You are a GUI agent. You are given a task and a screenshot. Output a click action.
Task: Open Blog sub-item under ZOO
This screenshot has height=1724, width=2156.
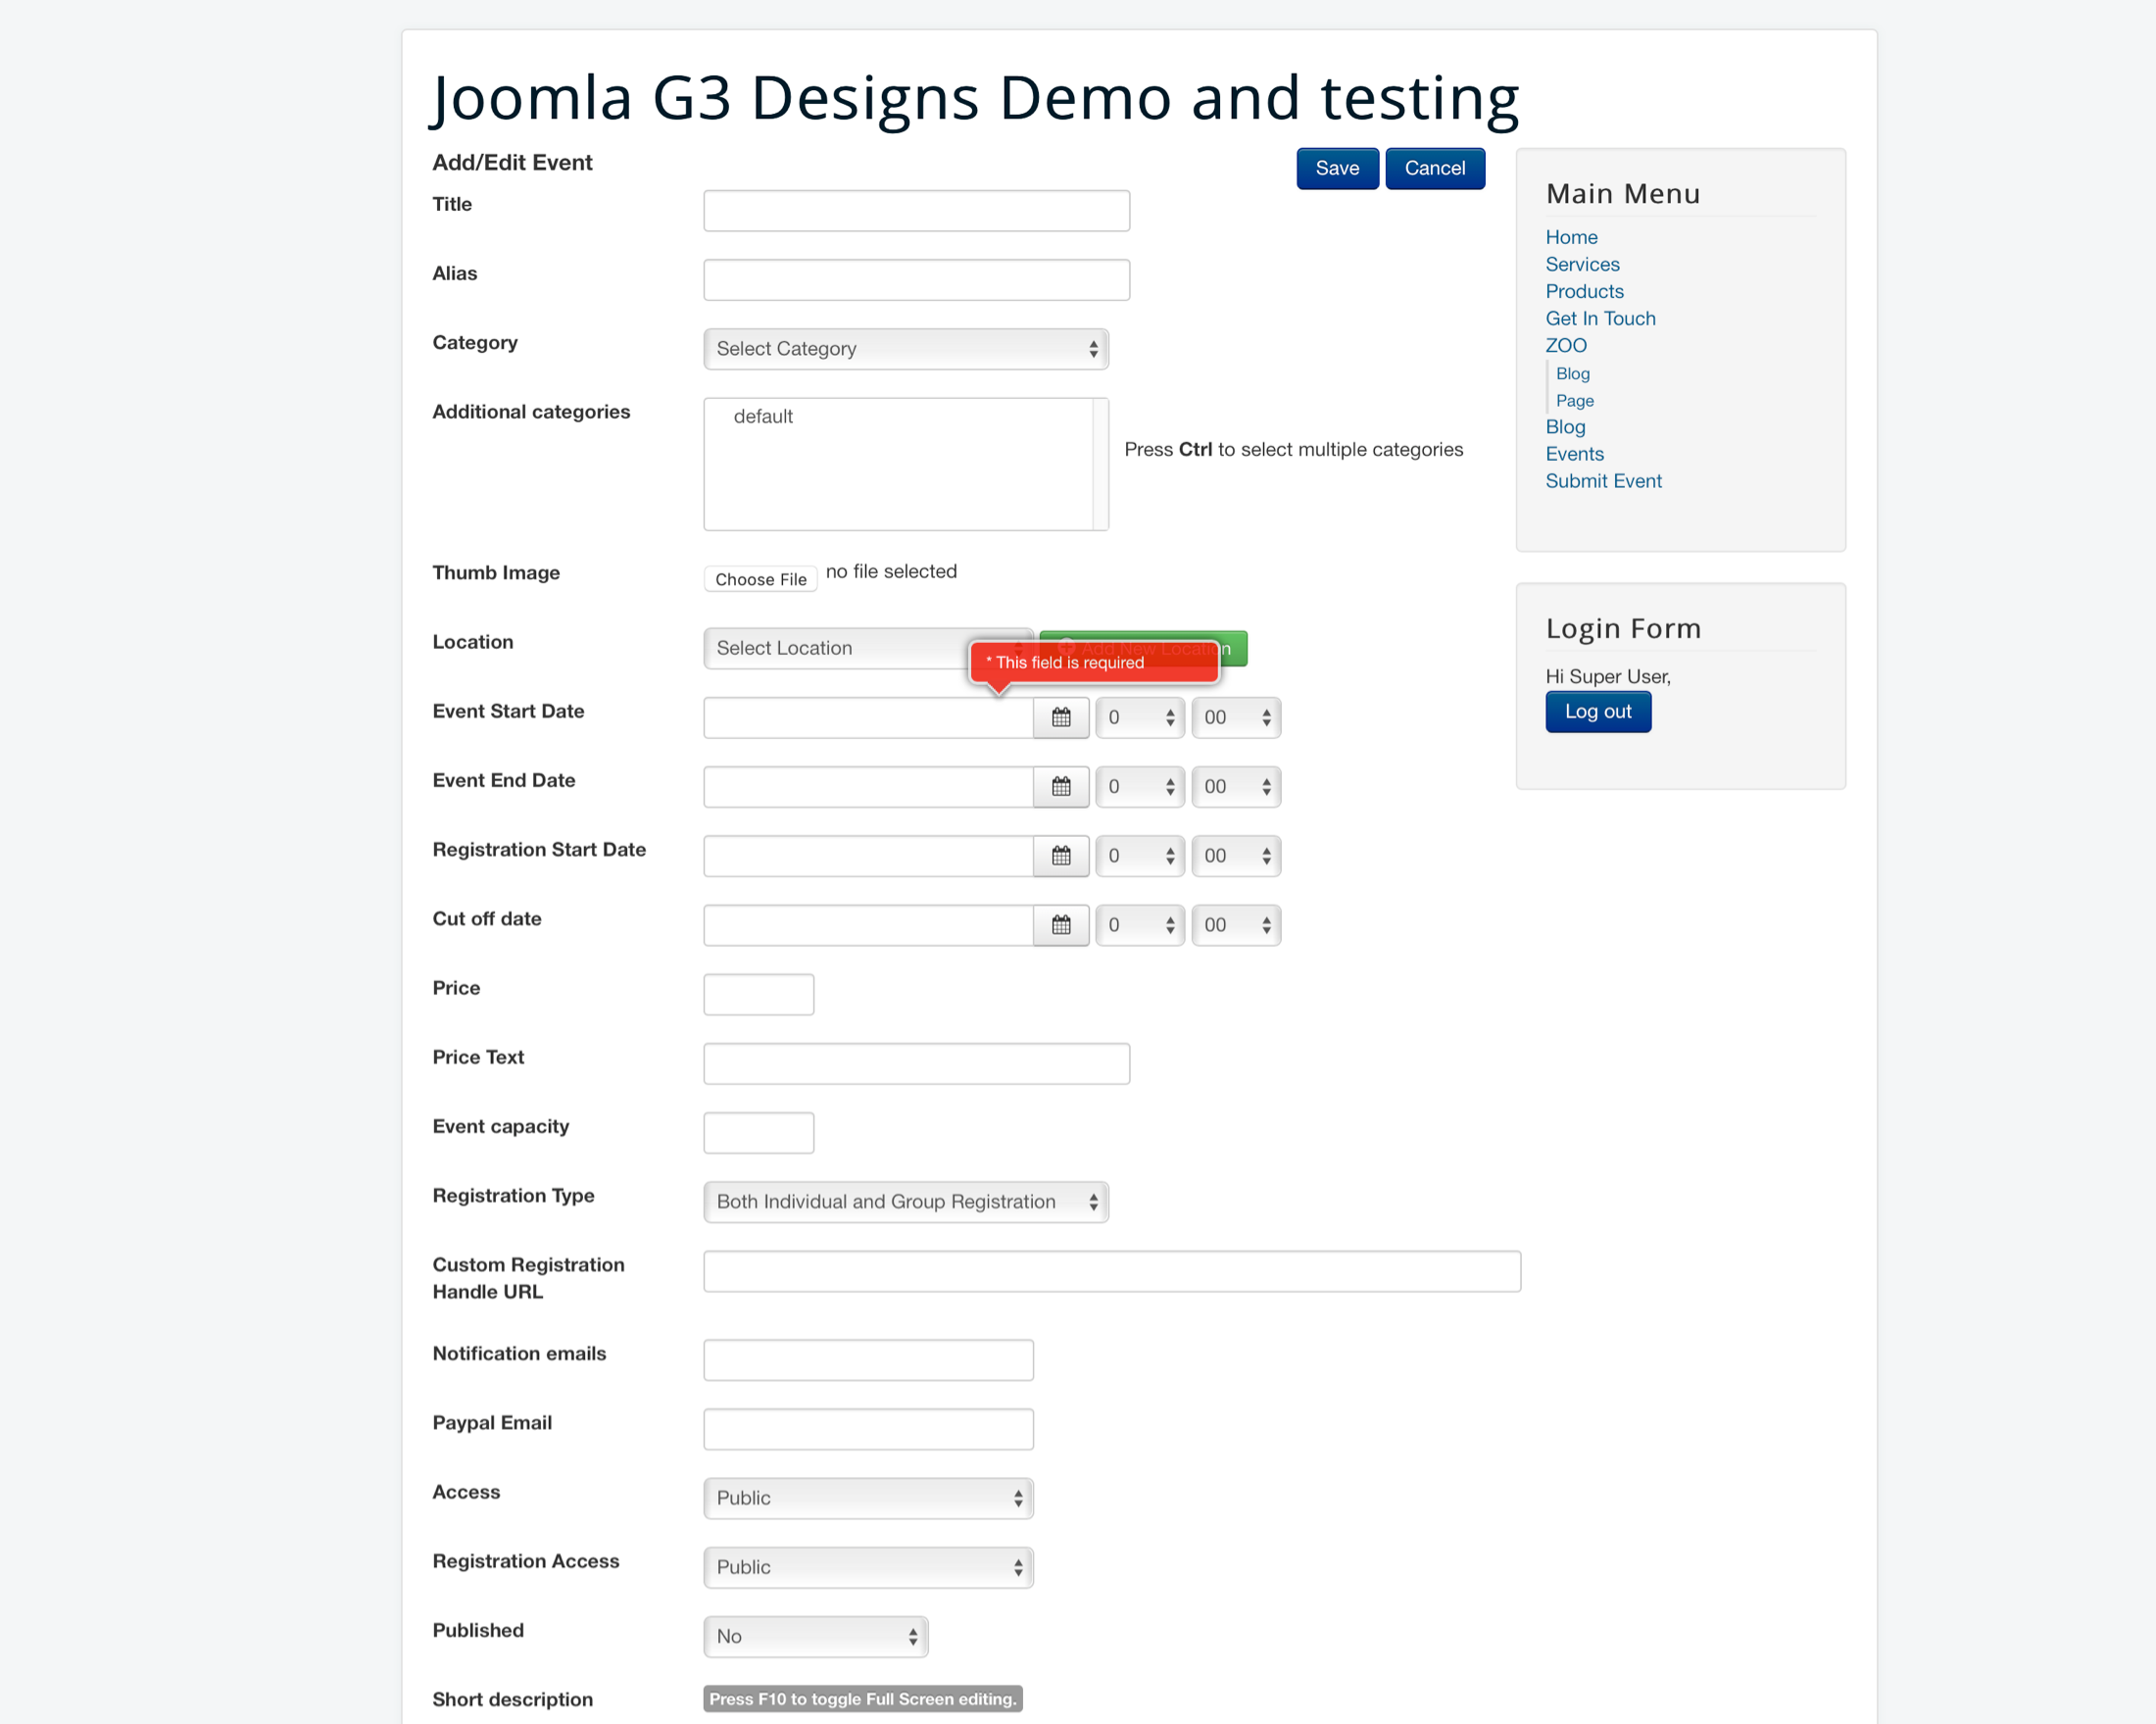pyautogui.click(x=1572, y=373)
